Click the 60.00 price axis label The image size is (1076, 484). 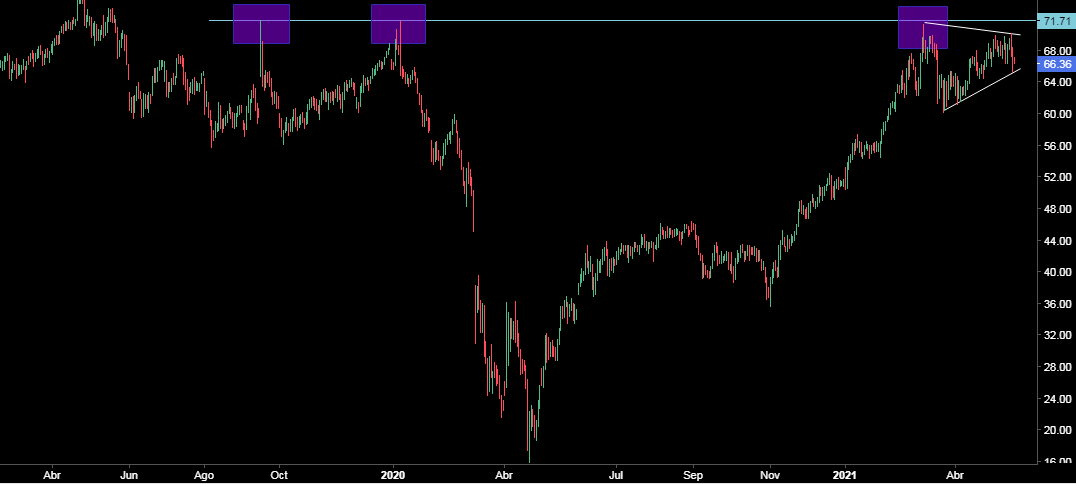[x=1057, y=114]
